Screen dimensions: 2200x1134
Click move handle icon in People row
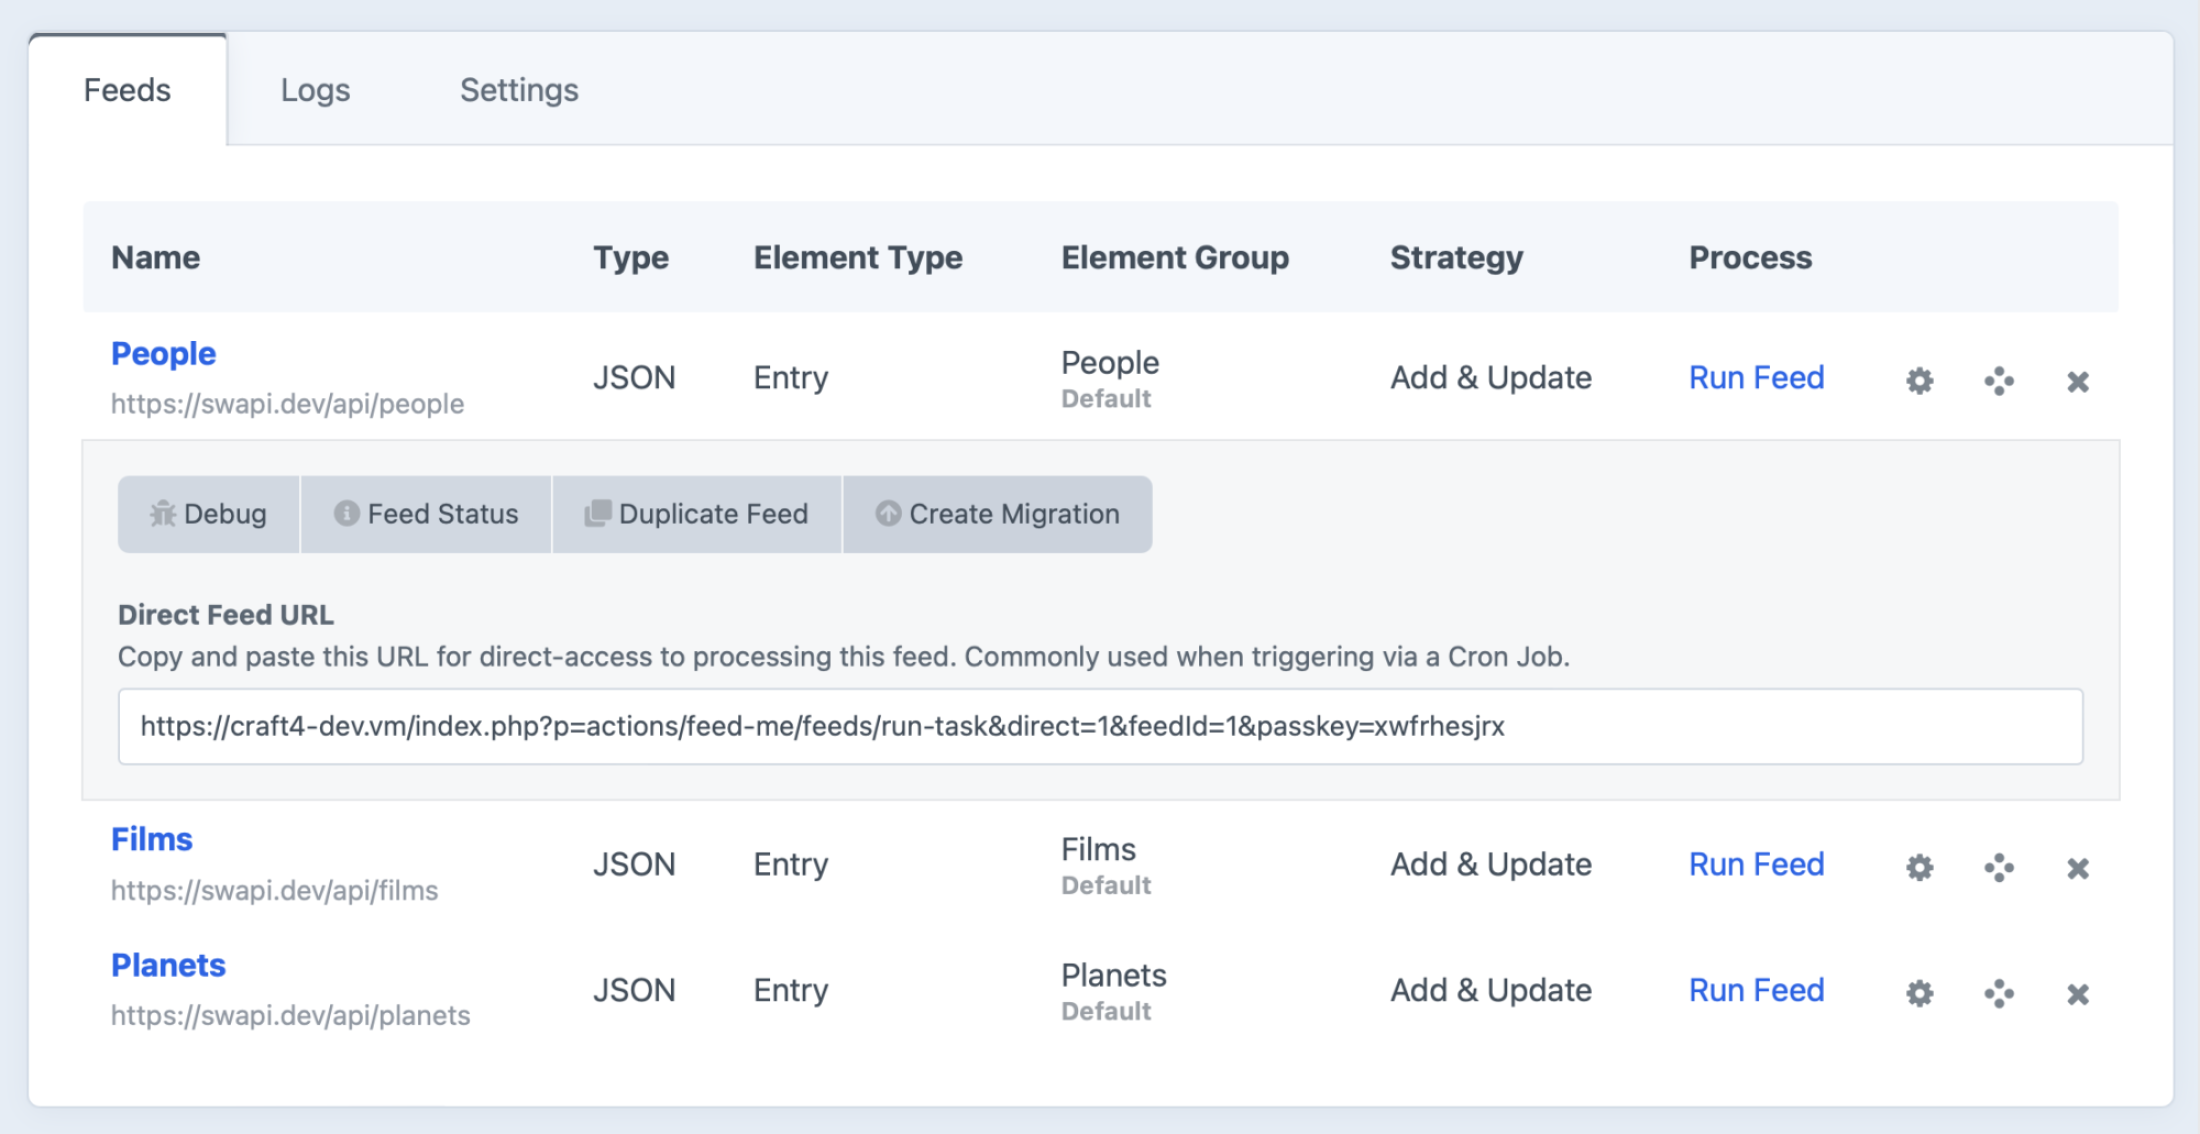point(1999,381)
